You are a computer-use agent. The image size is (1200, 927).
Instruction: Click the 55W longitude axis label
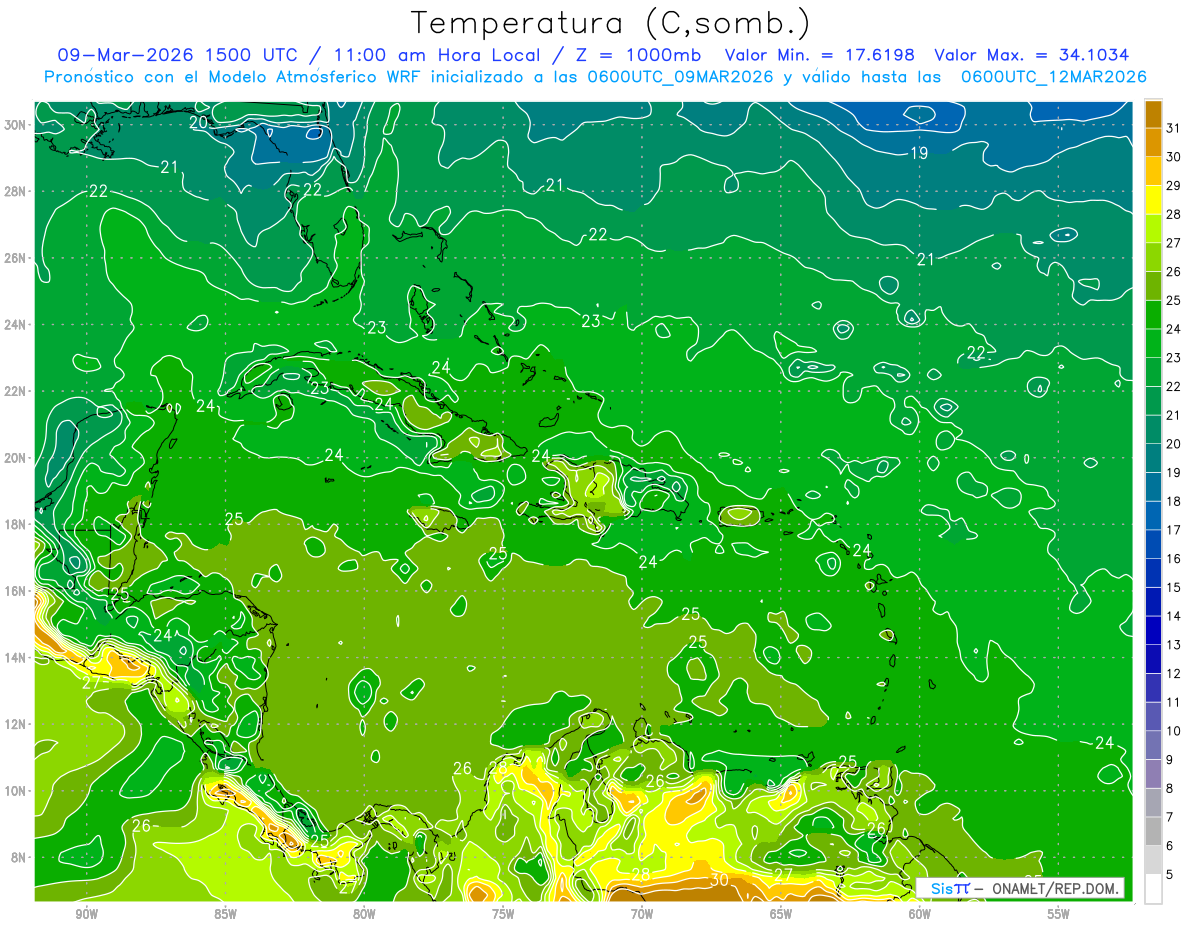[x=1059, y=915]
